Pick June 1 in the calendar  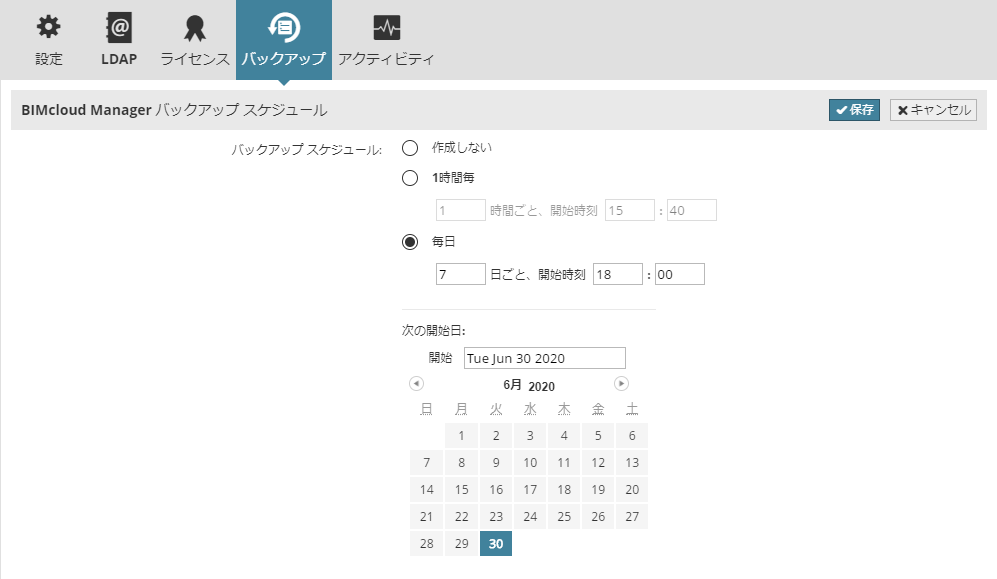pyautogui.click(x=462, y=435)
